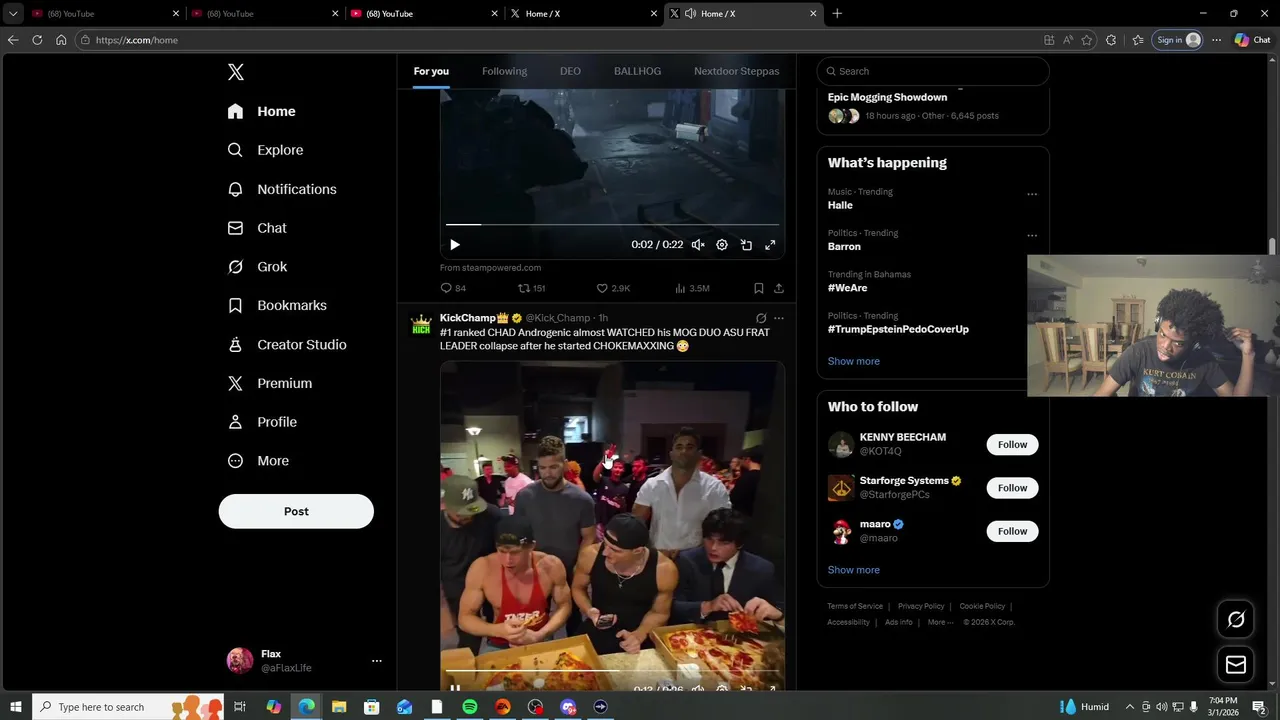Open the #WeAre trend
This screenshot has height=720, width=1280.
[x=847, y=288]
